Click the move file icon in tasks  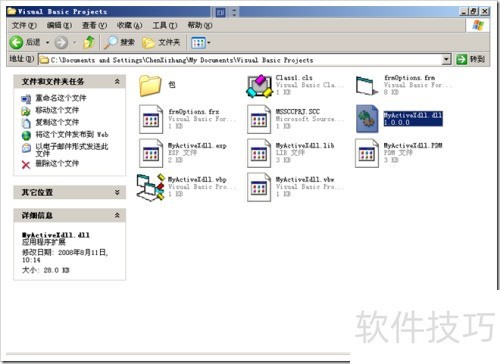[26, 111]
